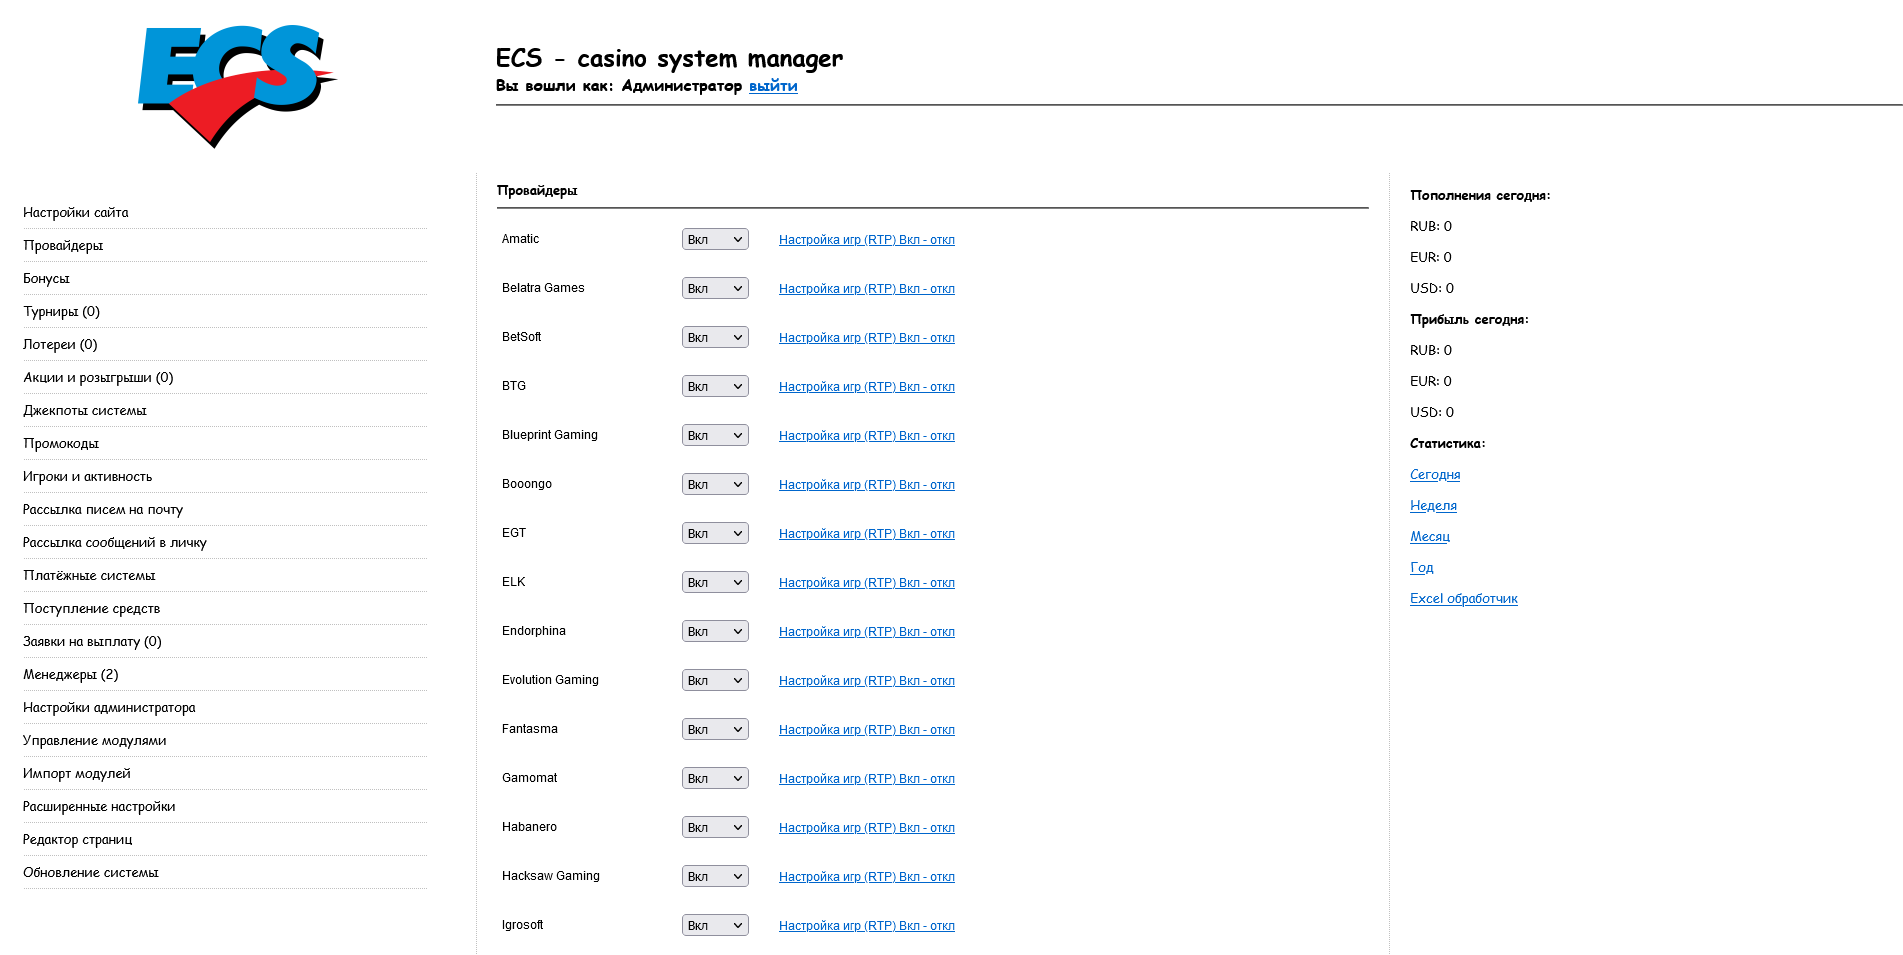Open Платёжные системы menu entry

[89, 576]
